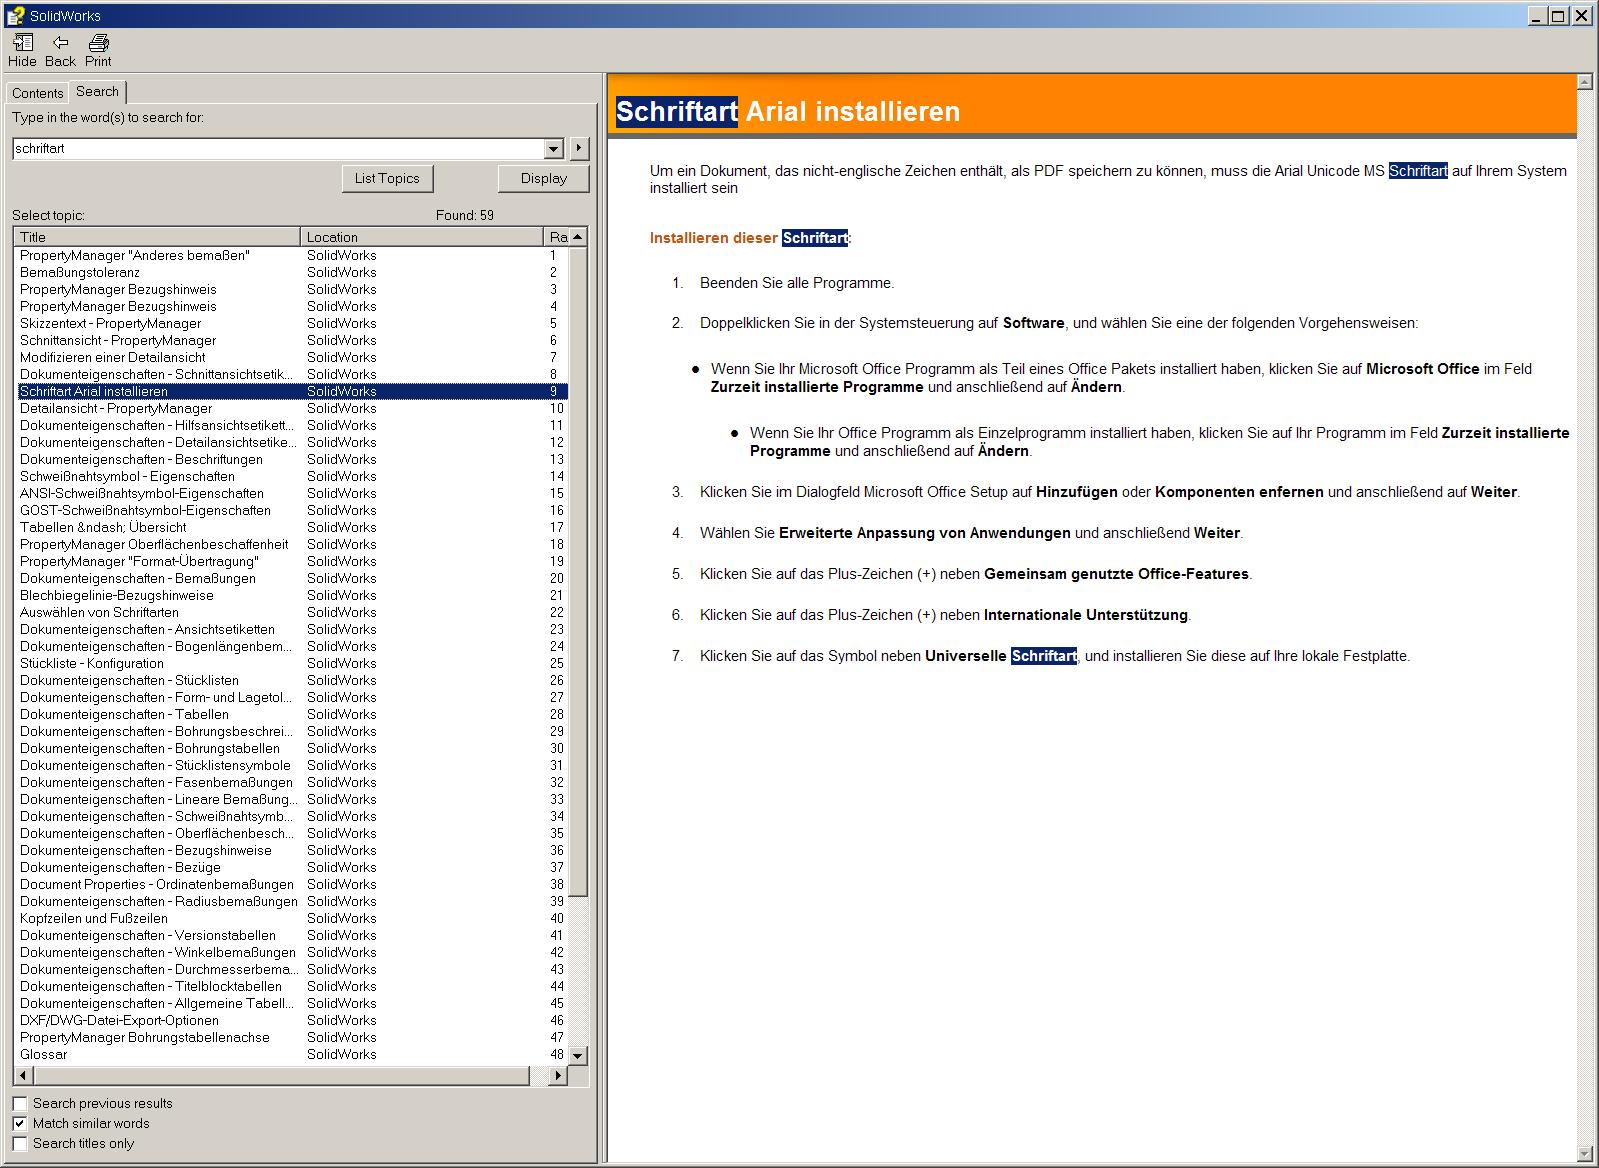Viewport: 1599px width, 1168px height.
Task: Select topic Detailansicht - PropertyManager
Action: point(291,408)
